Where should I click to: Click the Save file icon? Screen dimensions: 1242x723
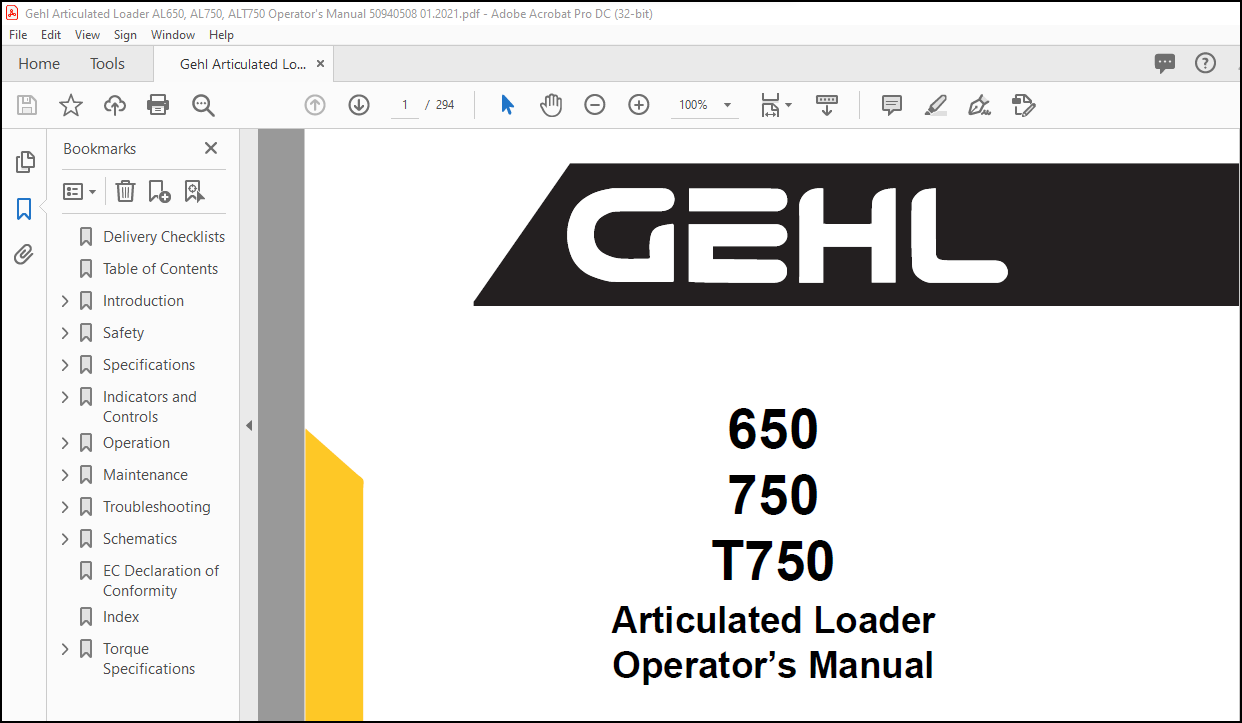point(27,105)
